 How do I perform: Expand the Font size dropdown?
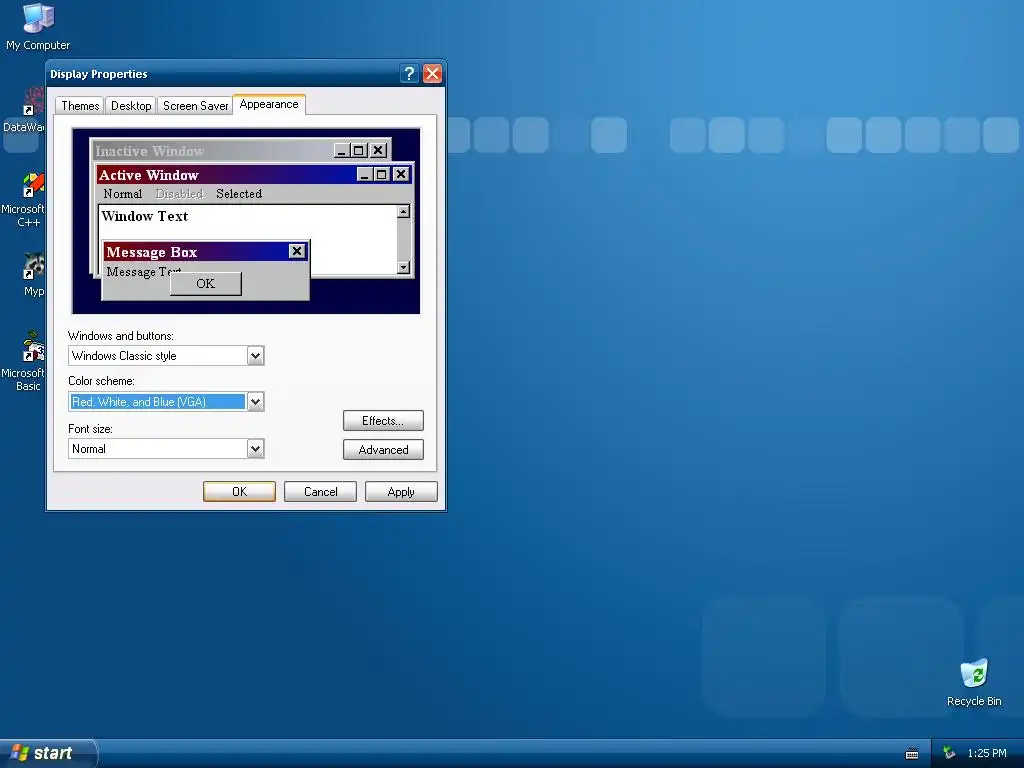pyautogui.click(x=255, y=449)
